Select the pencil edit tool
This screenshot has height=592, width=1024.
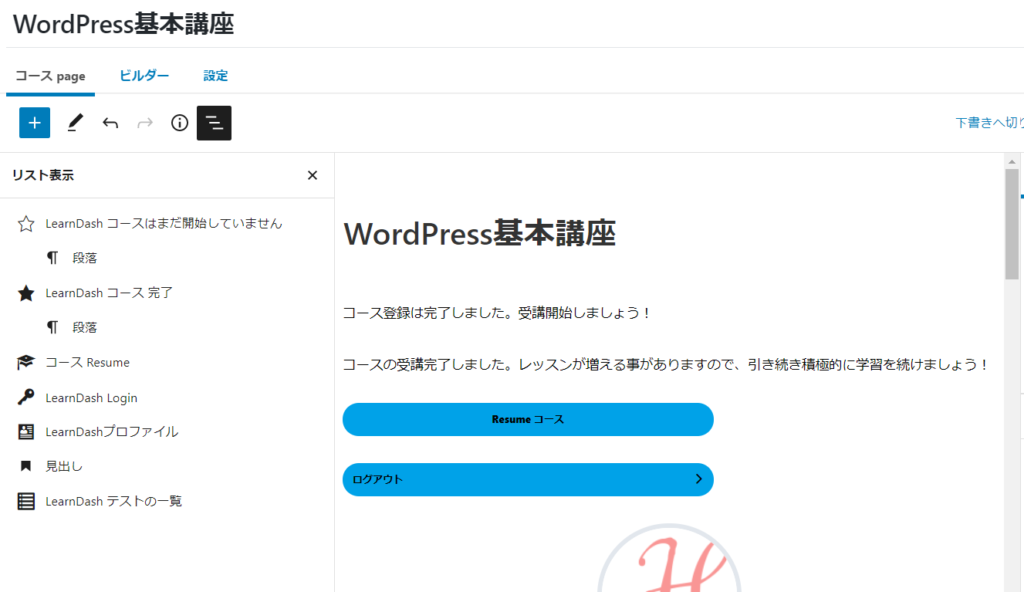click(x=75, y=123)
